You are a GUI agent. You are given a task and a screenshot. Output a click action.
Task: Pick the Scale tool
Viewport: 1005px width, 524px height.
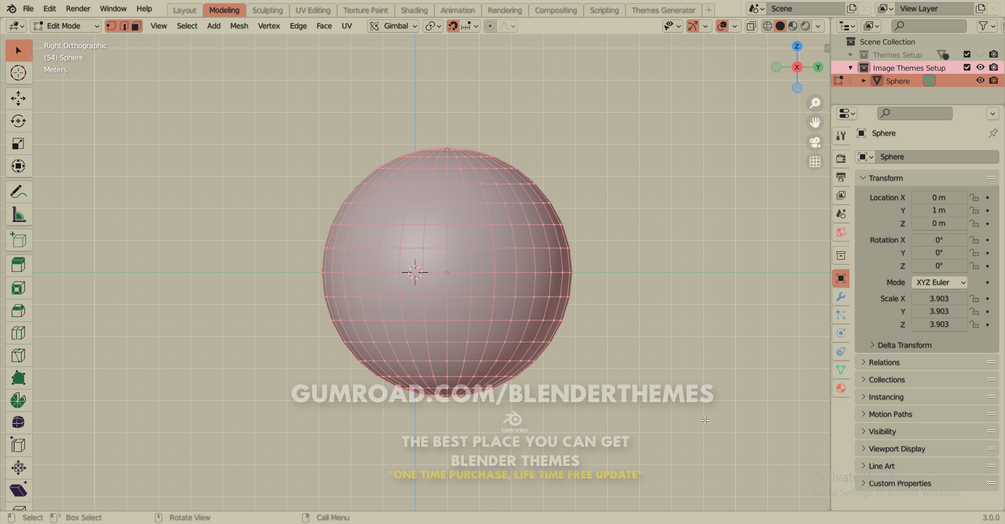click(19, 143)
